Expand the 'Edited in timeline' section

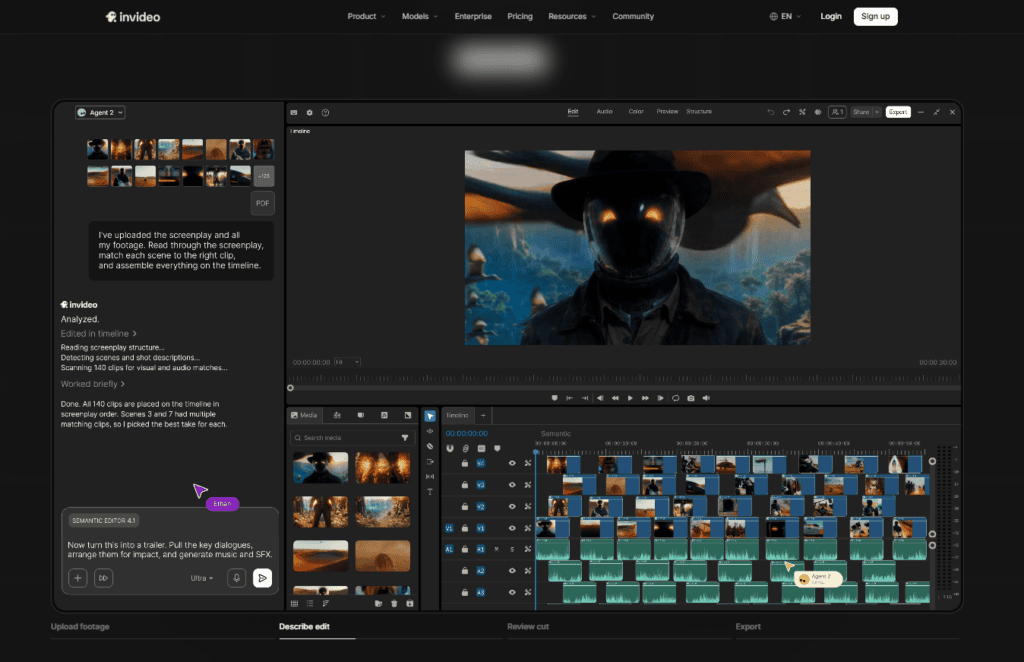click(99, 334)
